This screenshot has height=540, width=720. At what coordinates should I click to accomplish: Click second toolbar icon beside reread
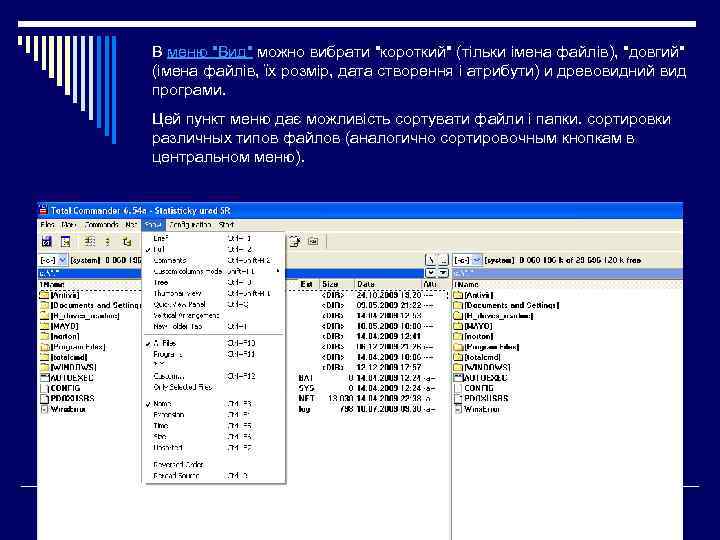[66, 241]
